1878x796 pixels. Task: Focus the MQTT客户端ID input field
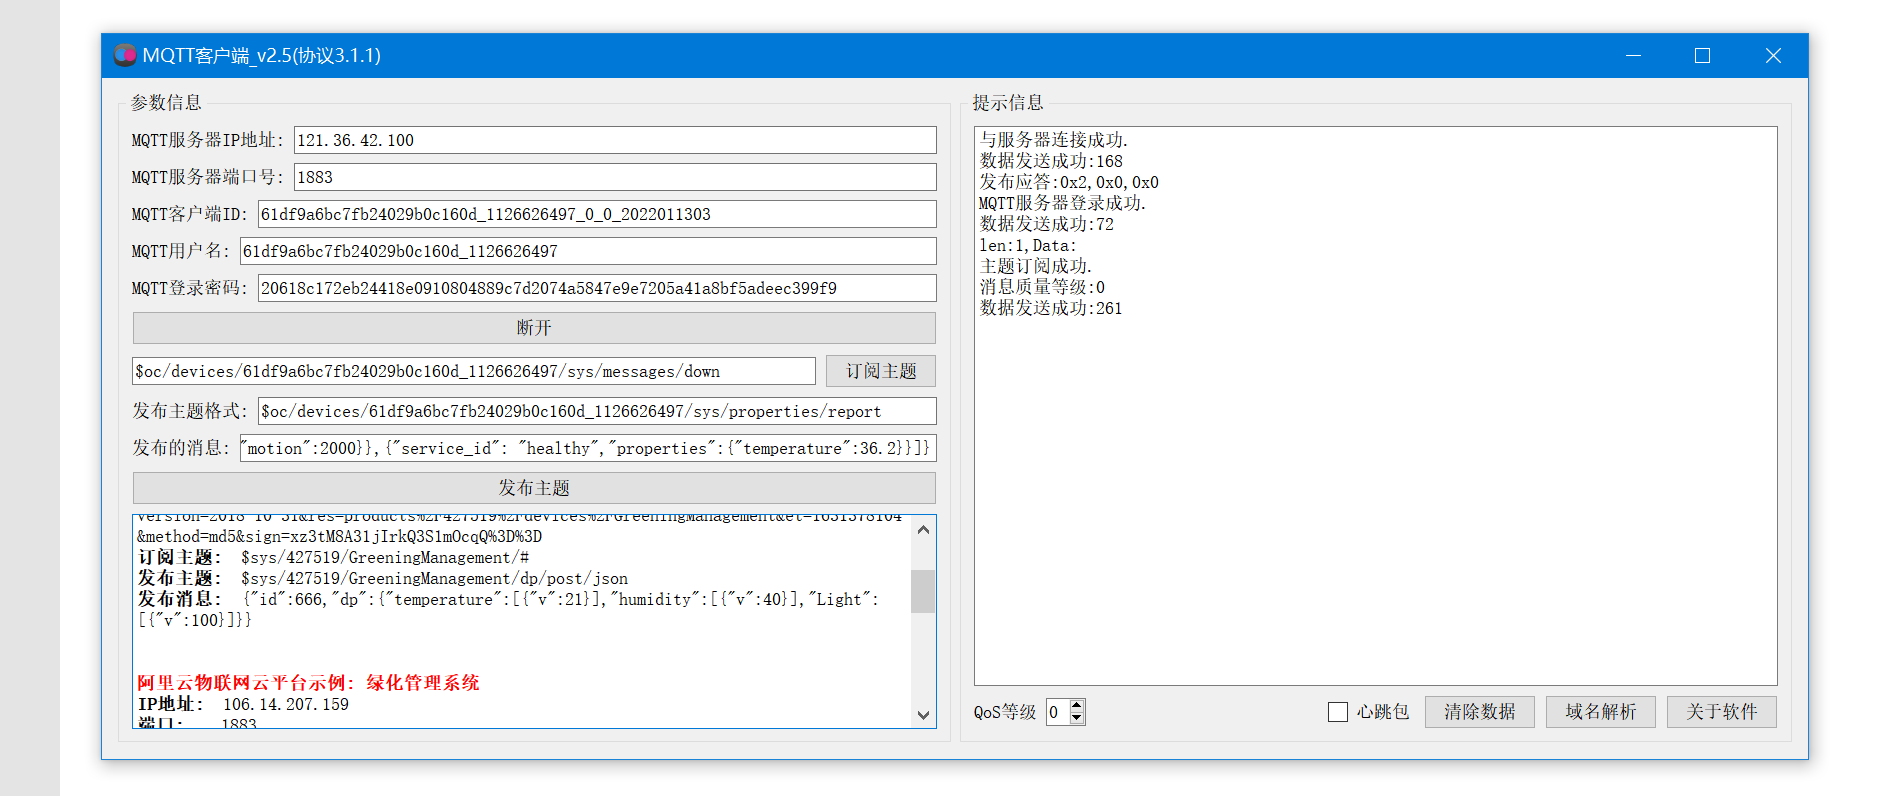[x=597, y=214]
